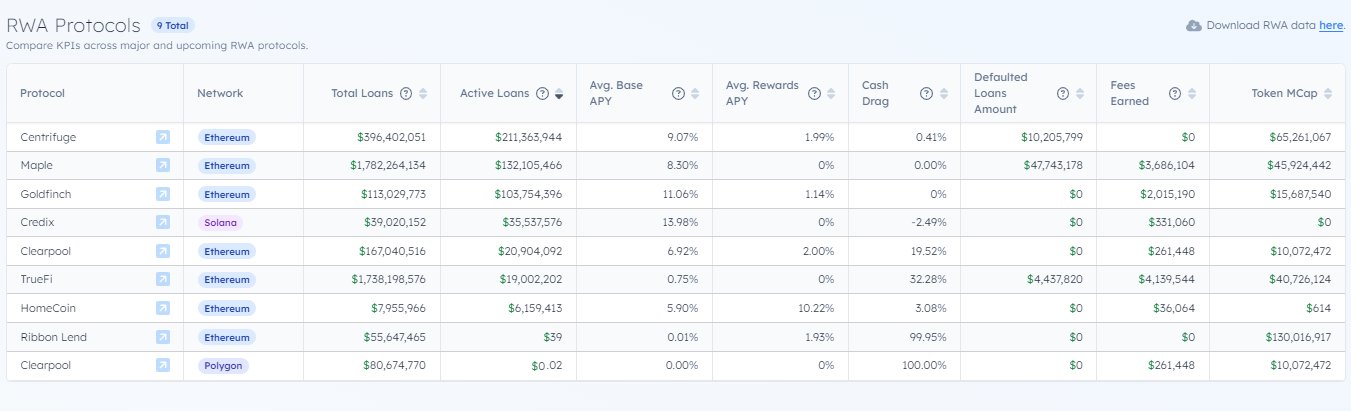This screenshot has height=411, width=1351.
Task: Click the Solana network tag
Action: [x=220, y=223]
